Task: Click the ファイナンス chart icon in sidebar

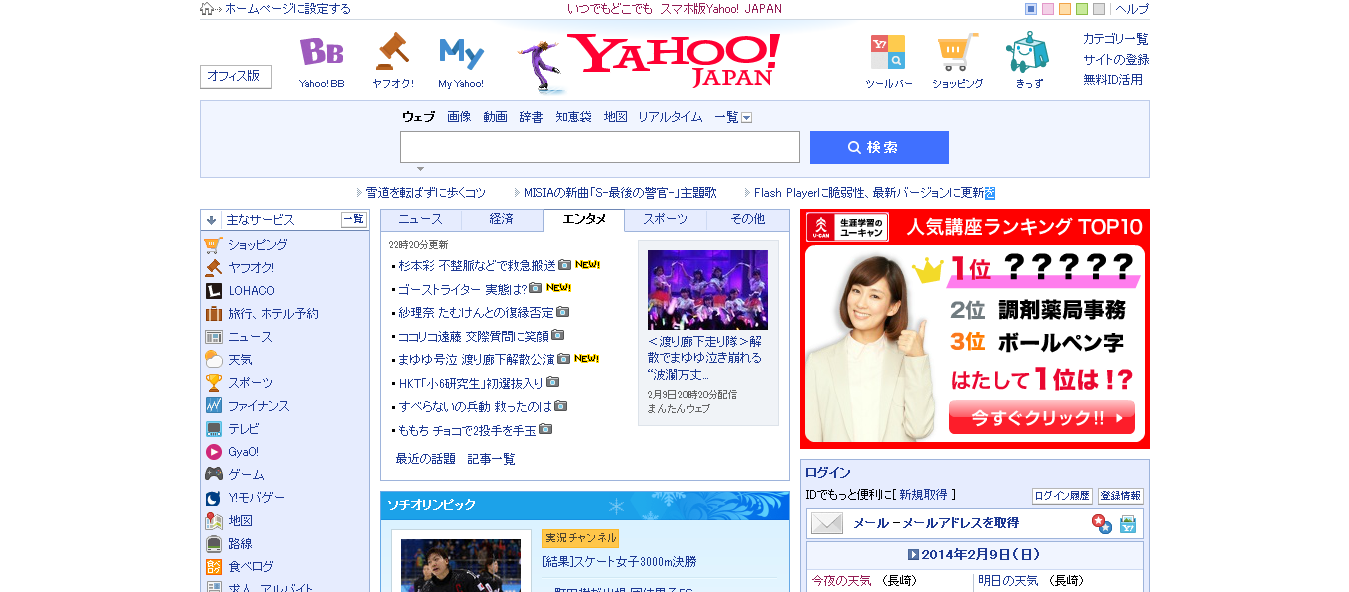Action: pyautogui.click(x=213, y=406)
